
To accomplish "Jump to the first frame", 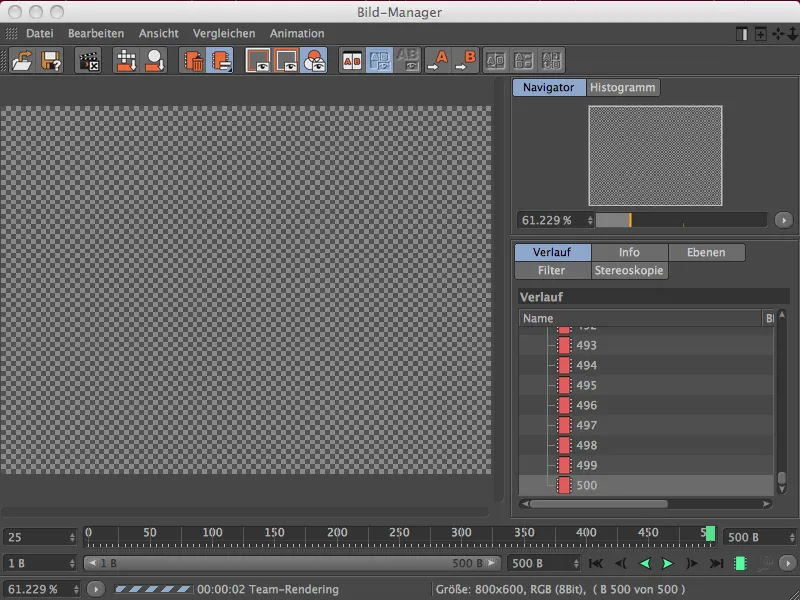I will [x=595, y=564].
